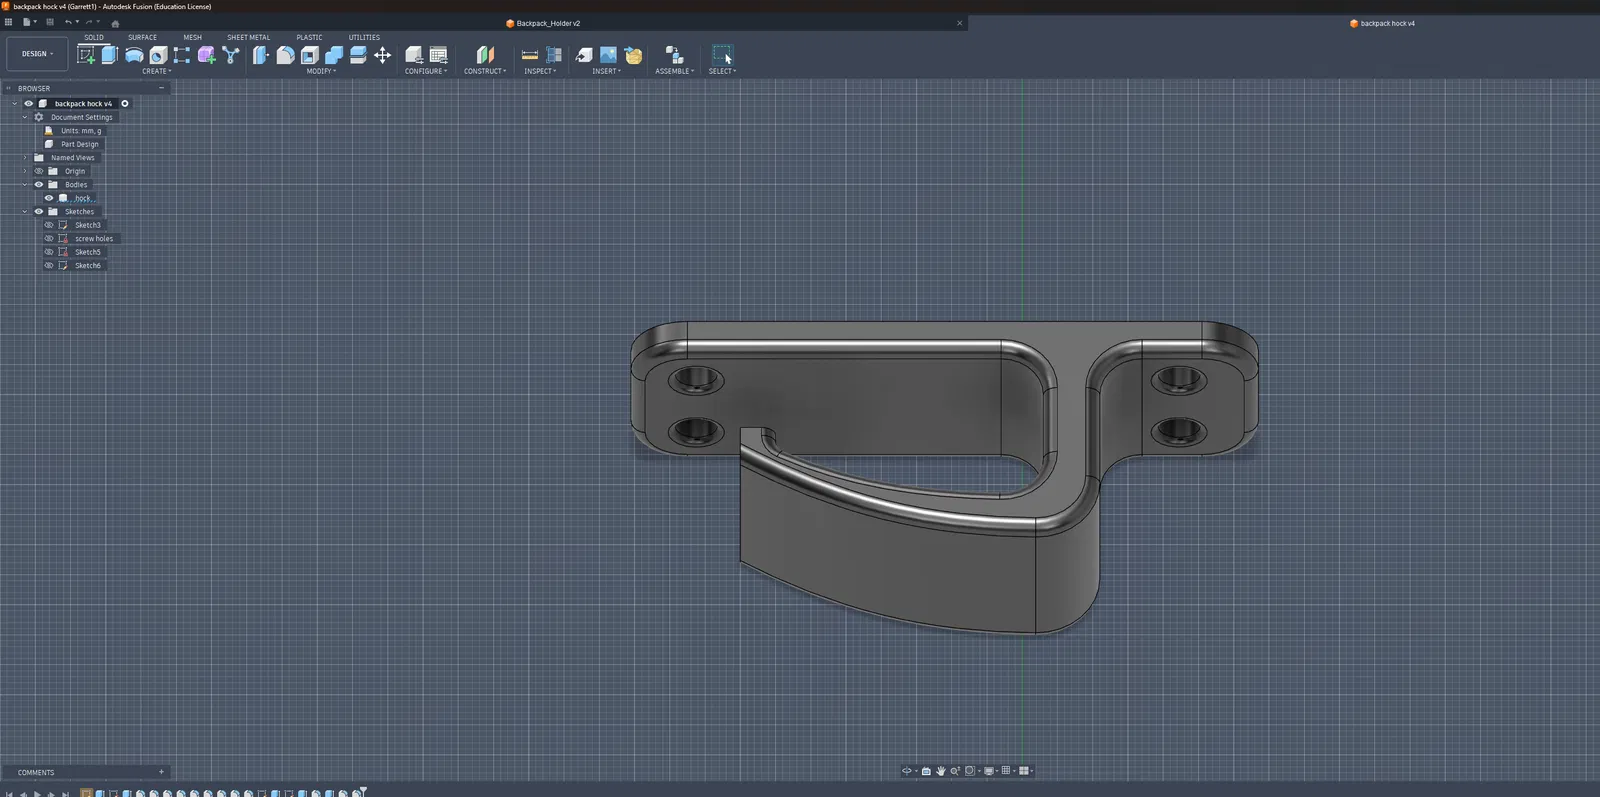
Task: Select the Shell tool
Action: click(x=310, y=55)
